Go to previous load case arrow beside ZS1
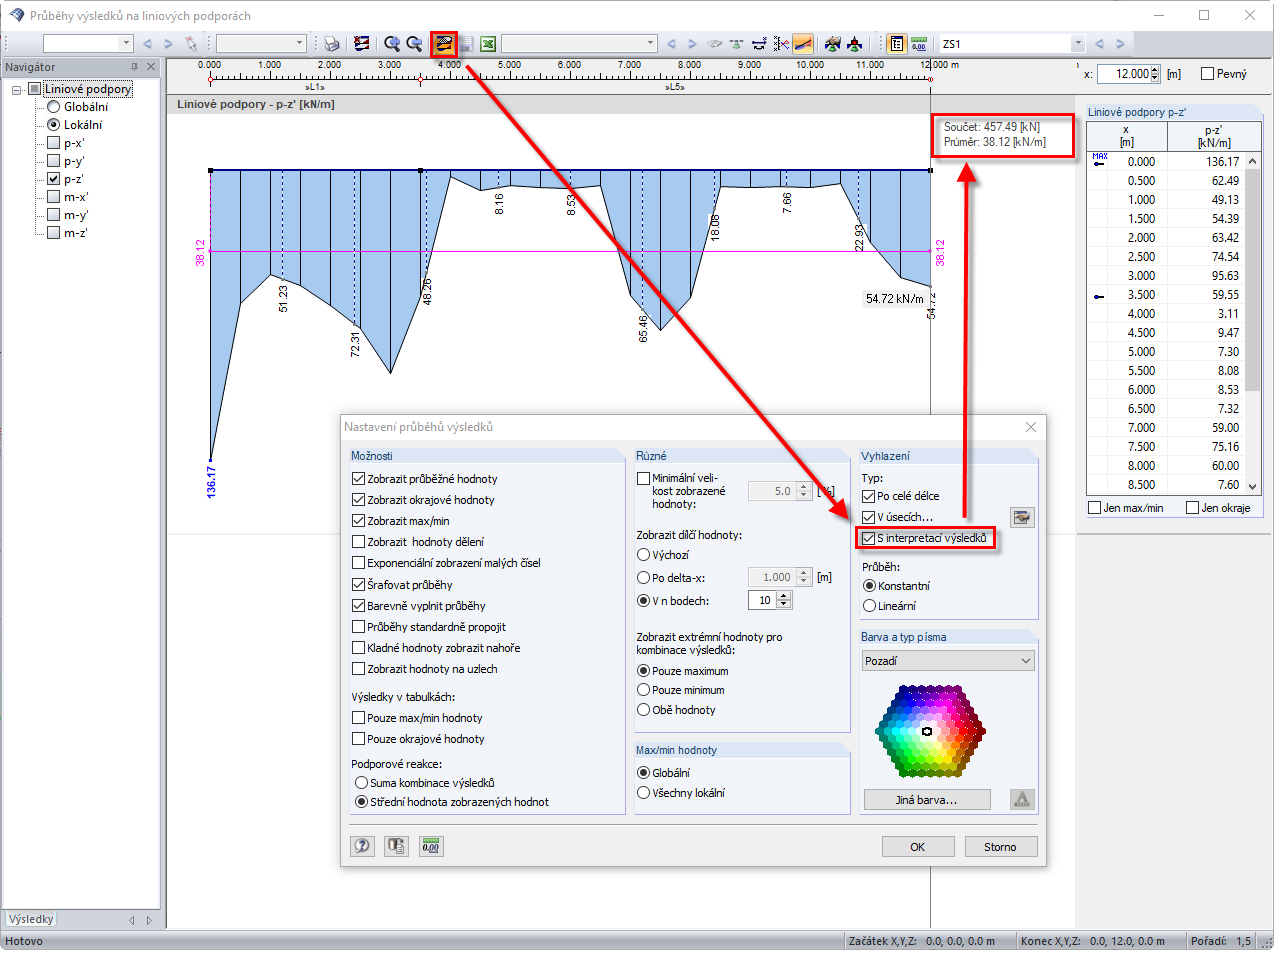Screen dimensions: 1274x955 (1099, 44)
